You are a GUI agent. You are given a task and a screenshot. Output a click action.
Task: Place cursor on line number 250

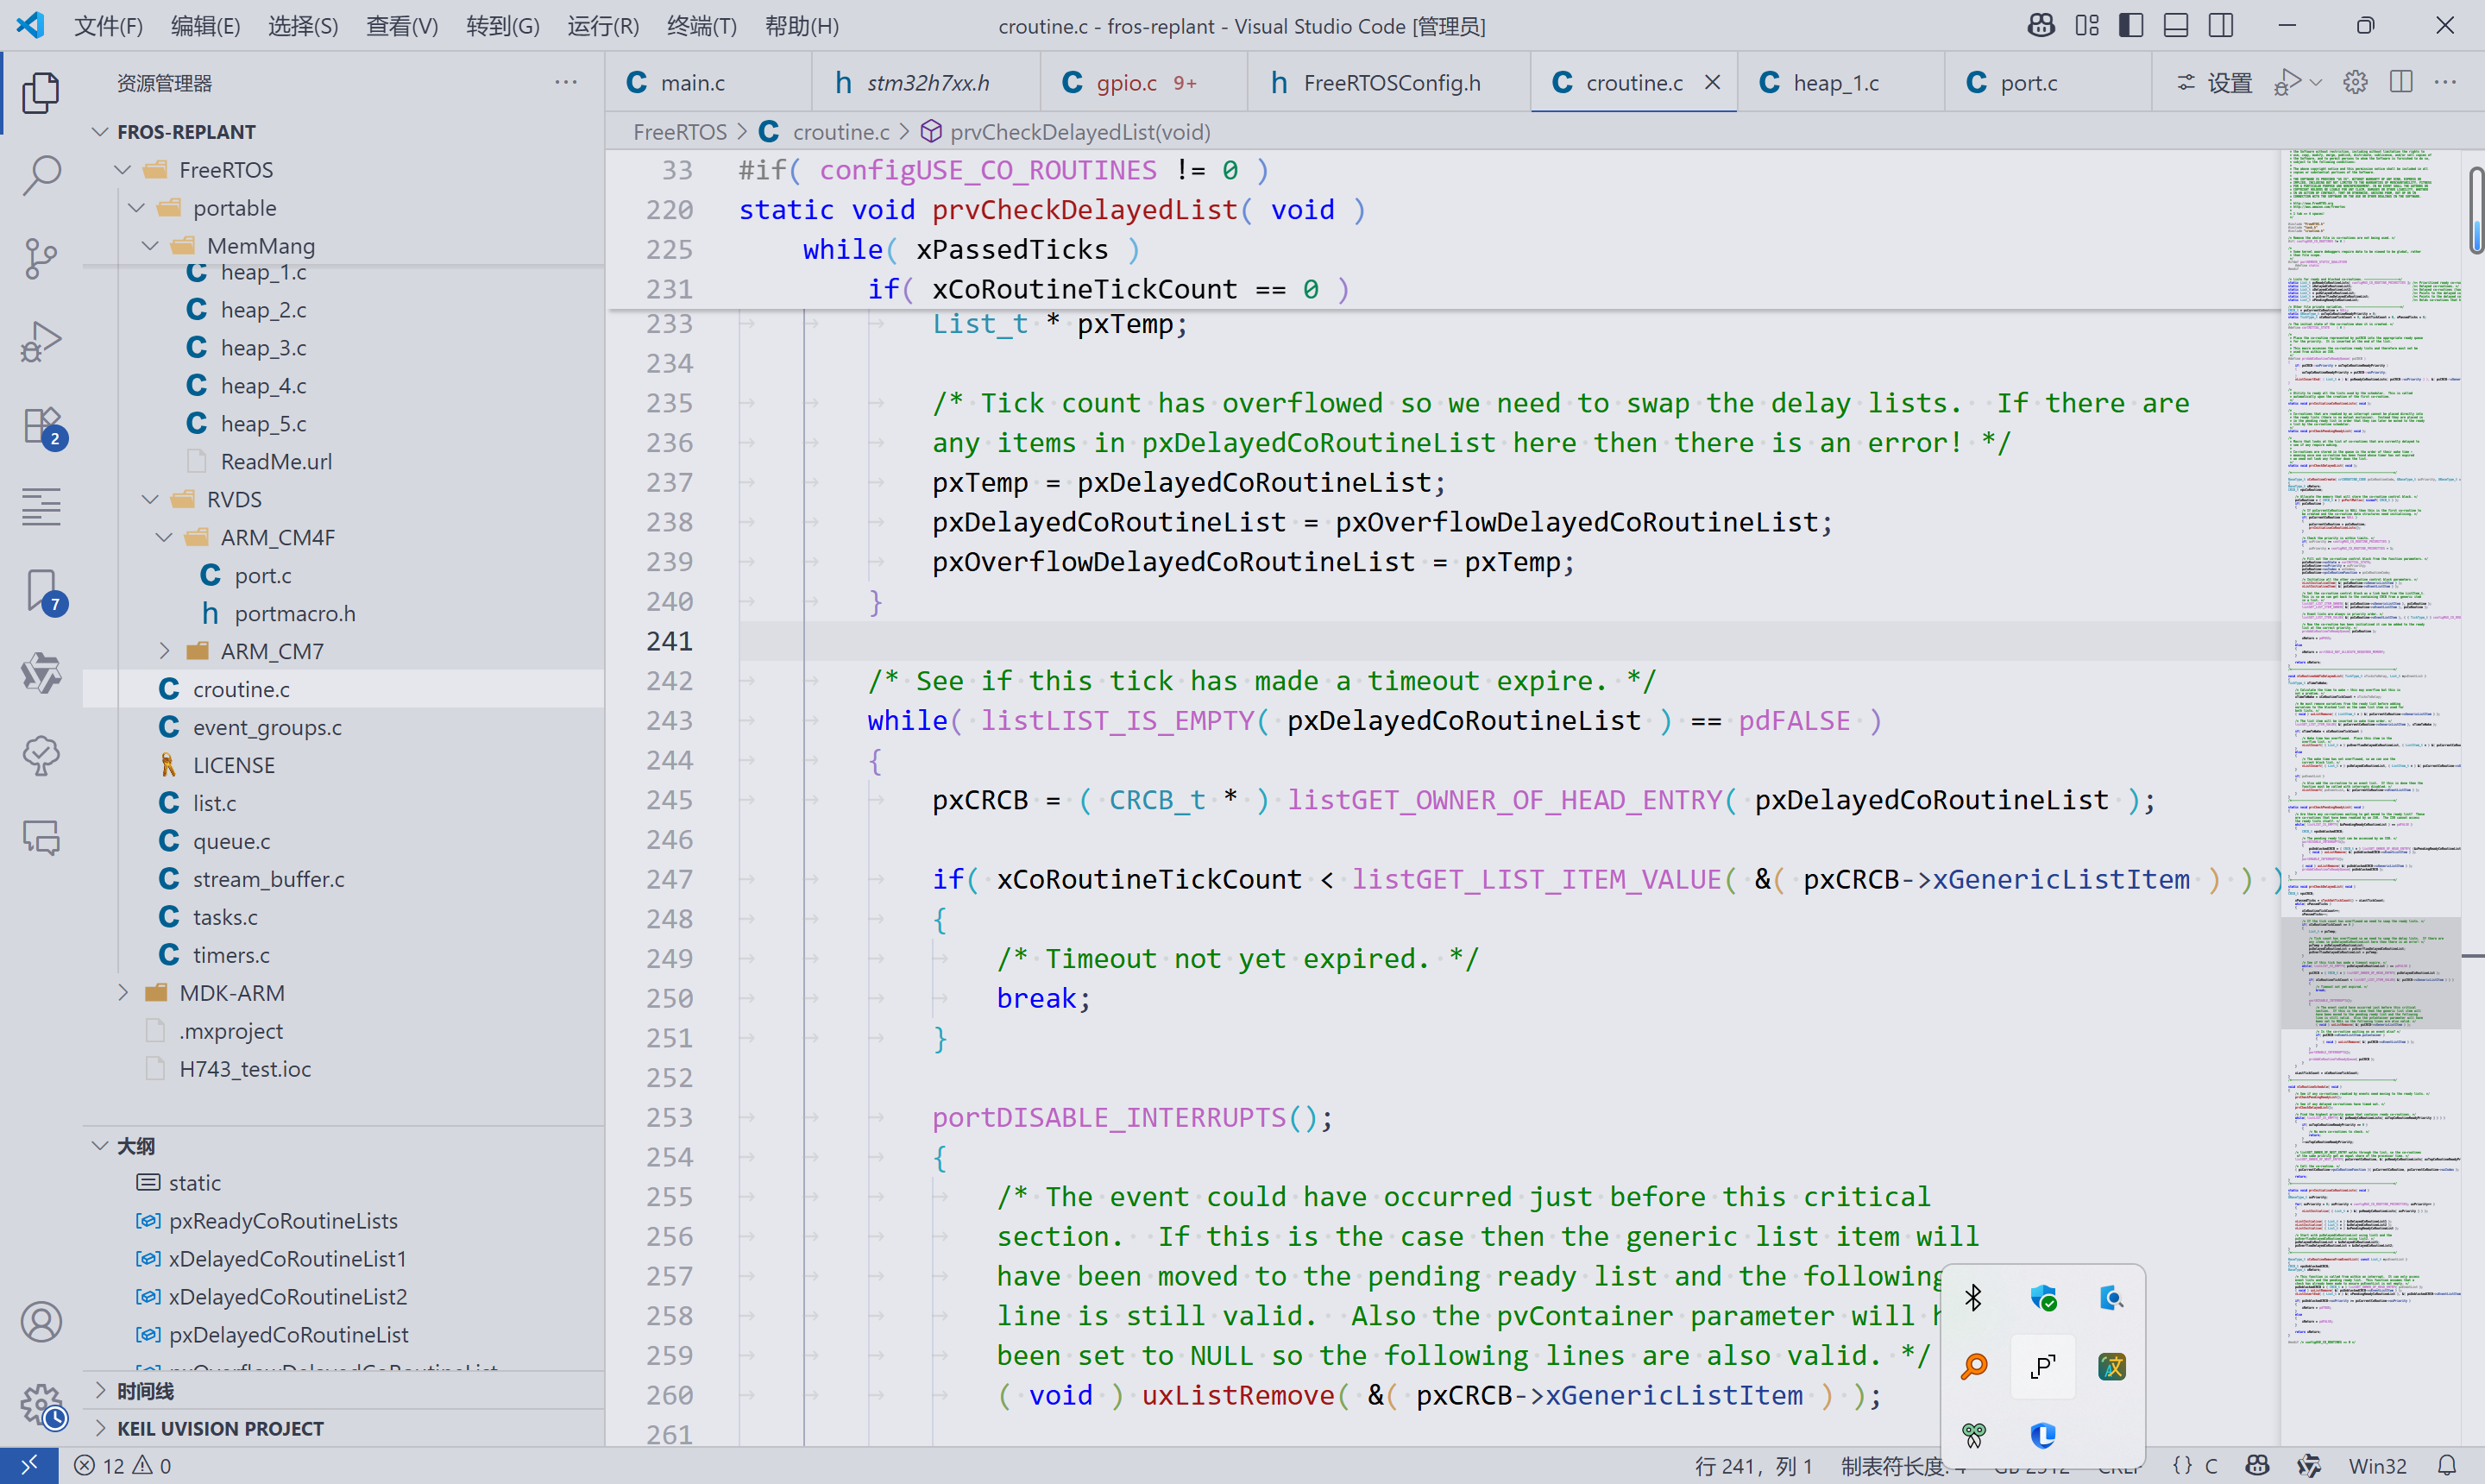point(669,998)
